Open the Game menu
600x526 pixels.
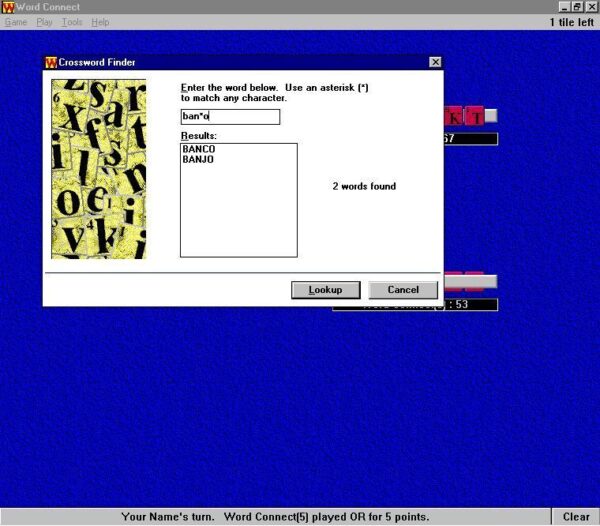click(x=15, y=22)
